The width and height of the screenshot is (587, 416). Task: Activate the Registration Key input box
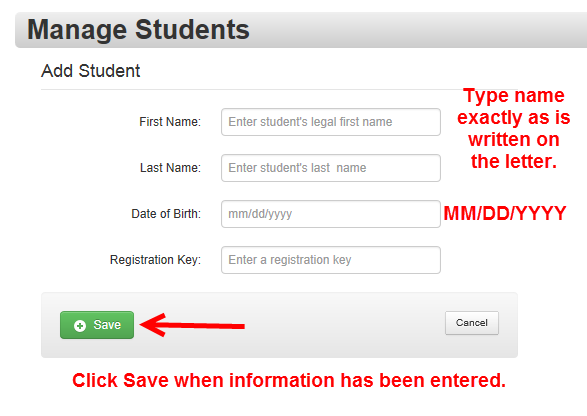[331, 260]
